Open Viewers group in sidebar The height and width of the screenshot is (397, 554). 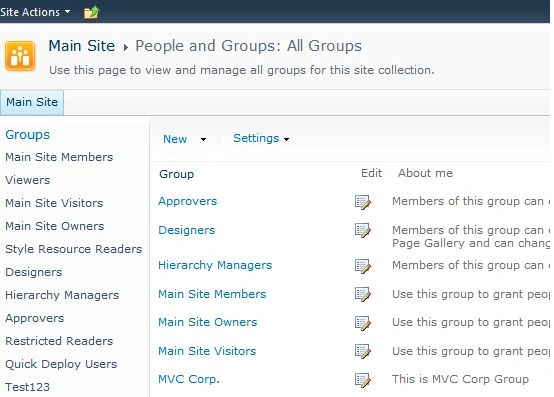click(x=28, y=180)
